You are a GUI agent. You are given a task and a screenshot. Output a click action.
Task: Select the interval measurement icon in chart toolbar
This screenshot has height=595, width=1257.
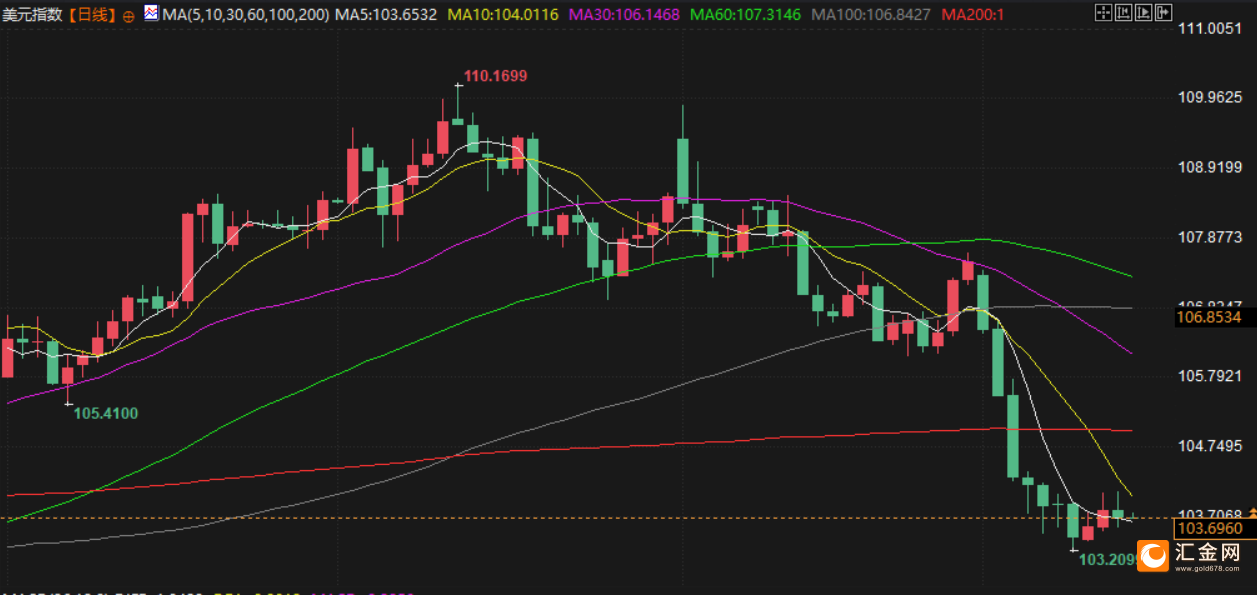coord(1123,13)
